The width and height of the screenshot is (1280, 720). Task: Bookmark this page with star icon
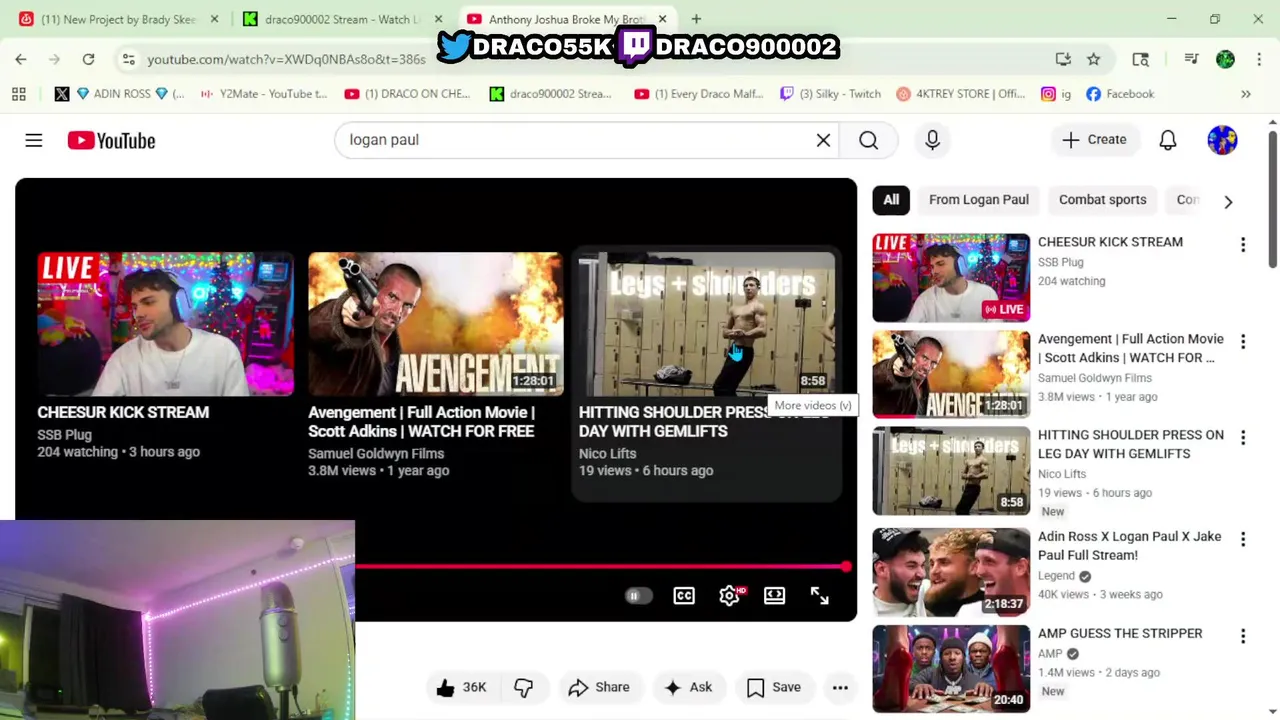coord(1094,59)
